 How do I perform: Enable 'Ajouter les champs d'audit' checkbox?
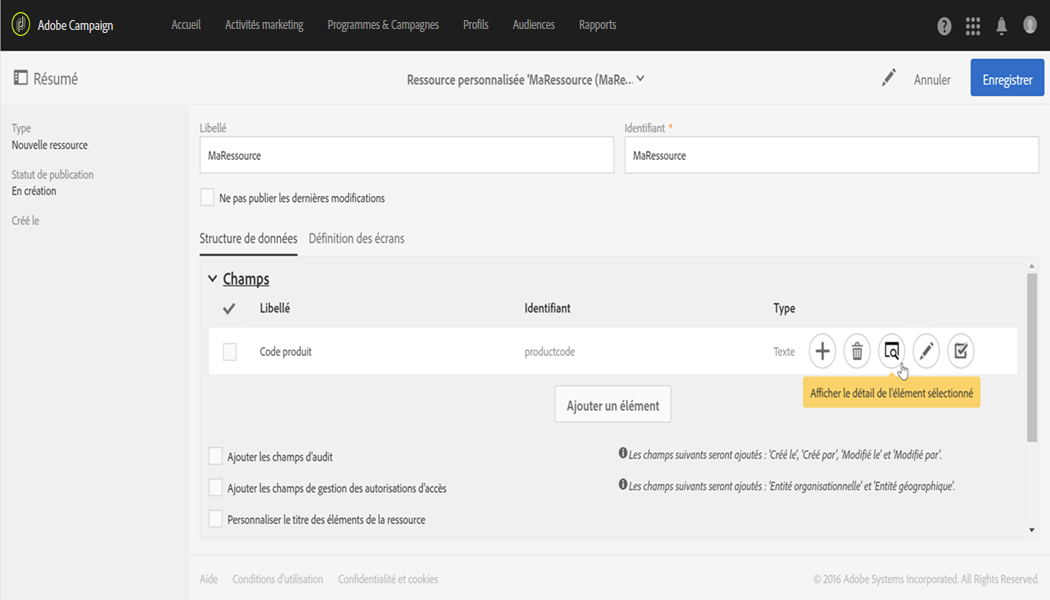(x=215, y=456)
